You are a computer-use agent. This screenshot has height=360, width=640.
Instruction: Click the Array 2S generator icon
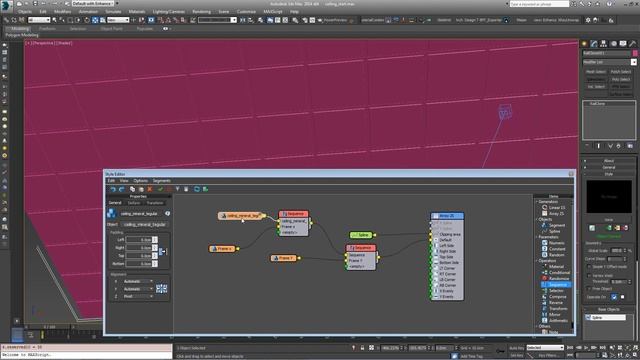(x=544, y=213)
